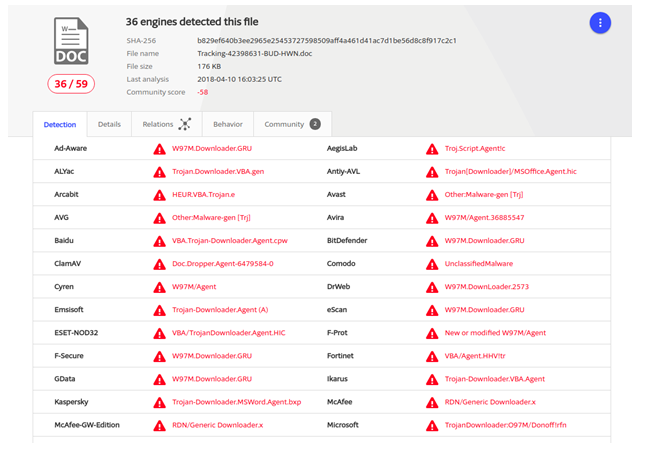The image size is (658, 451).
Task: Click the AegisLab detection warning icon
Action: [432, 149]
